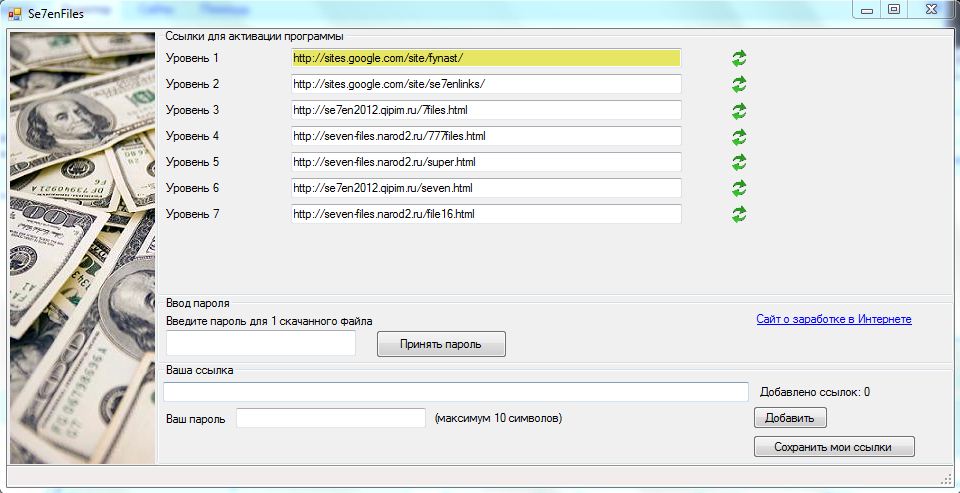Click the Уровень 1 label
The image size is (960, 493).
click(x=192, y=58)
